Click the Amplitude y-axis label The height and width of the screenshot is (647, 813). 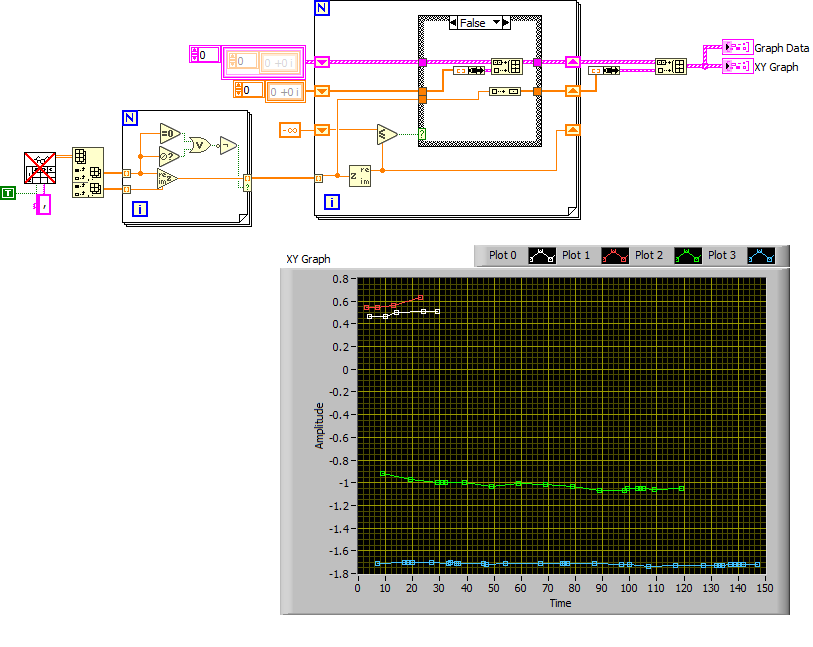click(x=319, y=426)
